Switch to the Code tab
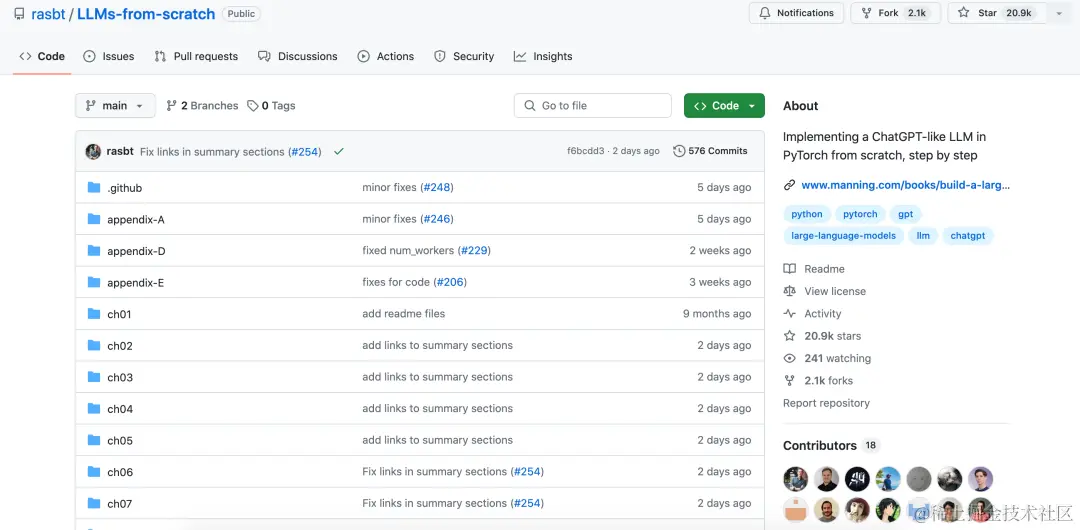Screen dimensions: 1080x530 (42, 57)
